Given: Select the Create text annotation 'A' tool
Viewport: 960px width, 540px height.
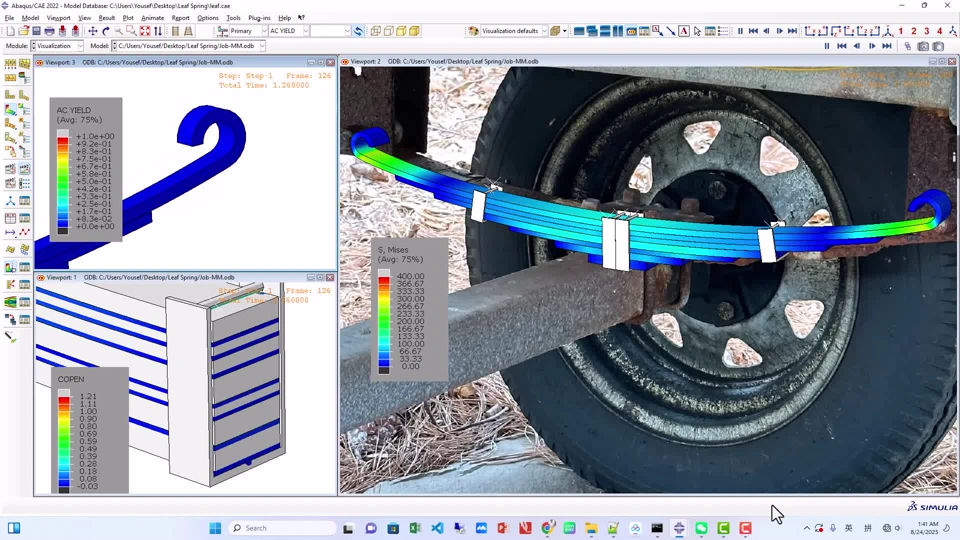Looking at the screenshot, I should (x=684, y=31).
